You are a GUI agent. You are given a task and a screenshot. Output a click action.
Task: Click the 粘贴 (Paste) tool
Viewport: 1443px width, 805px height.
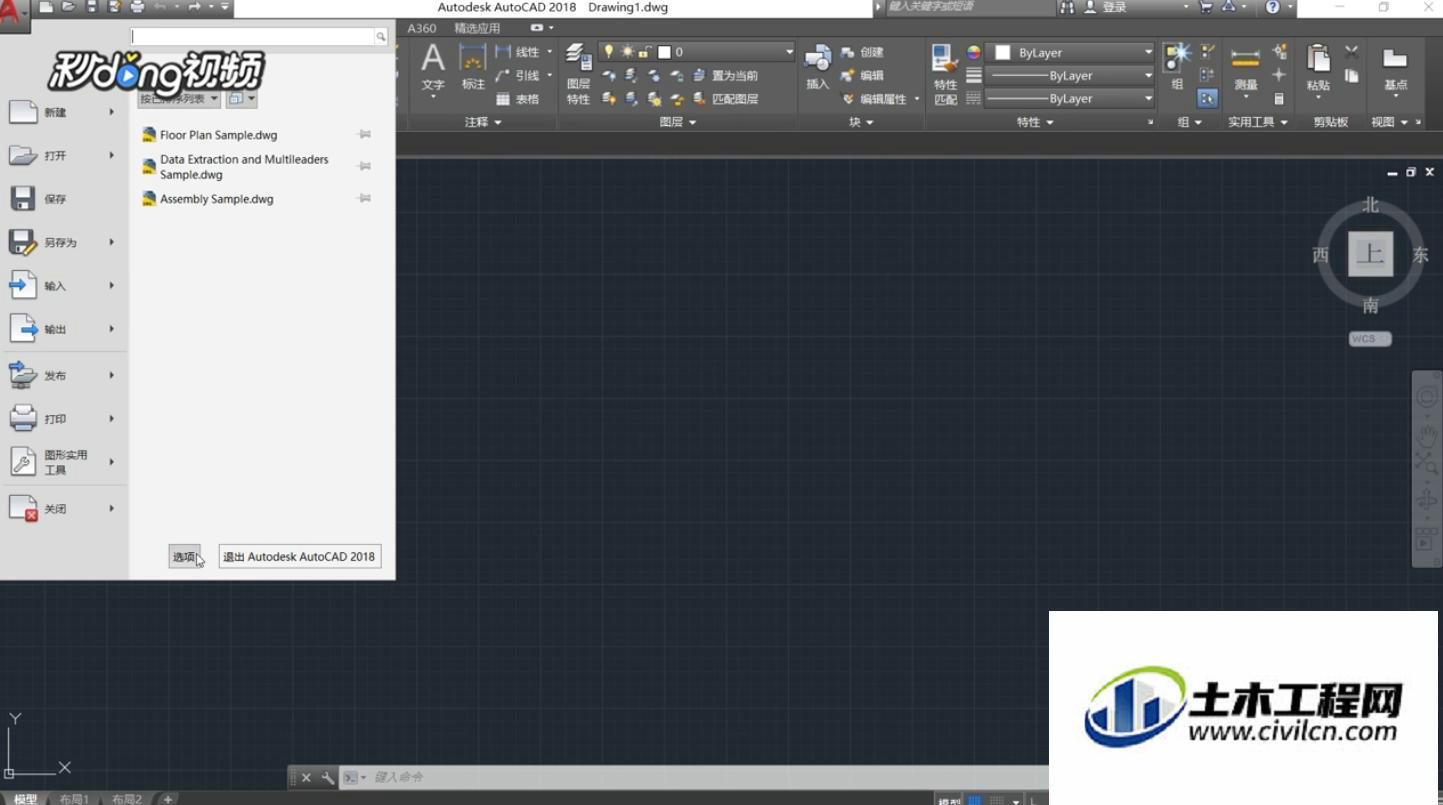1318,69
